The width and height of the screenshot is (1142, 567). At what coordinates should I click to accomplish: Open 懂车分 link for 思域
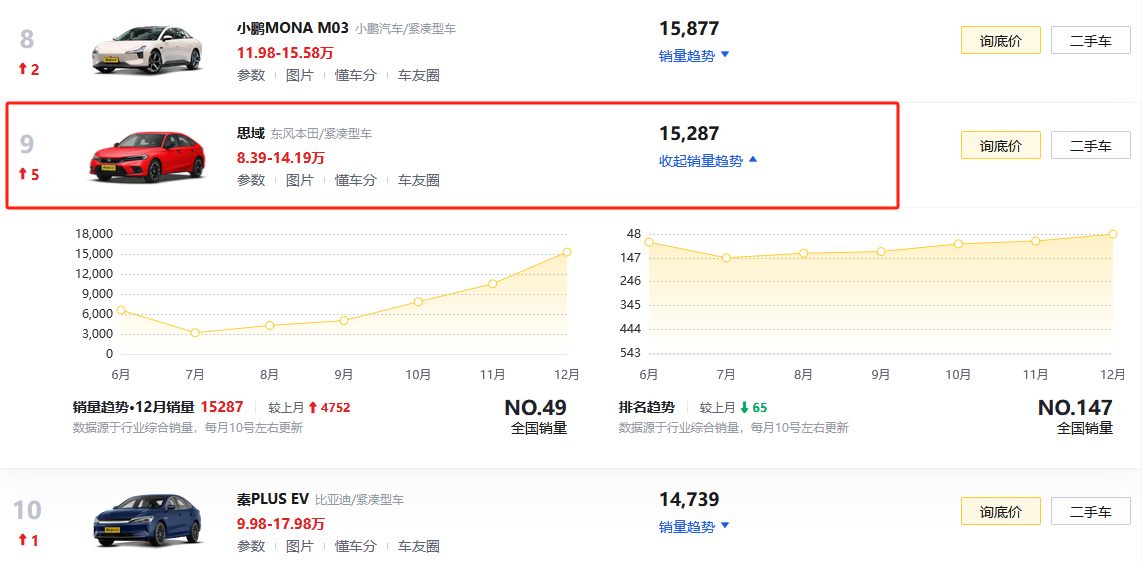coord(355,180)
